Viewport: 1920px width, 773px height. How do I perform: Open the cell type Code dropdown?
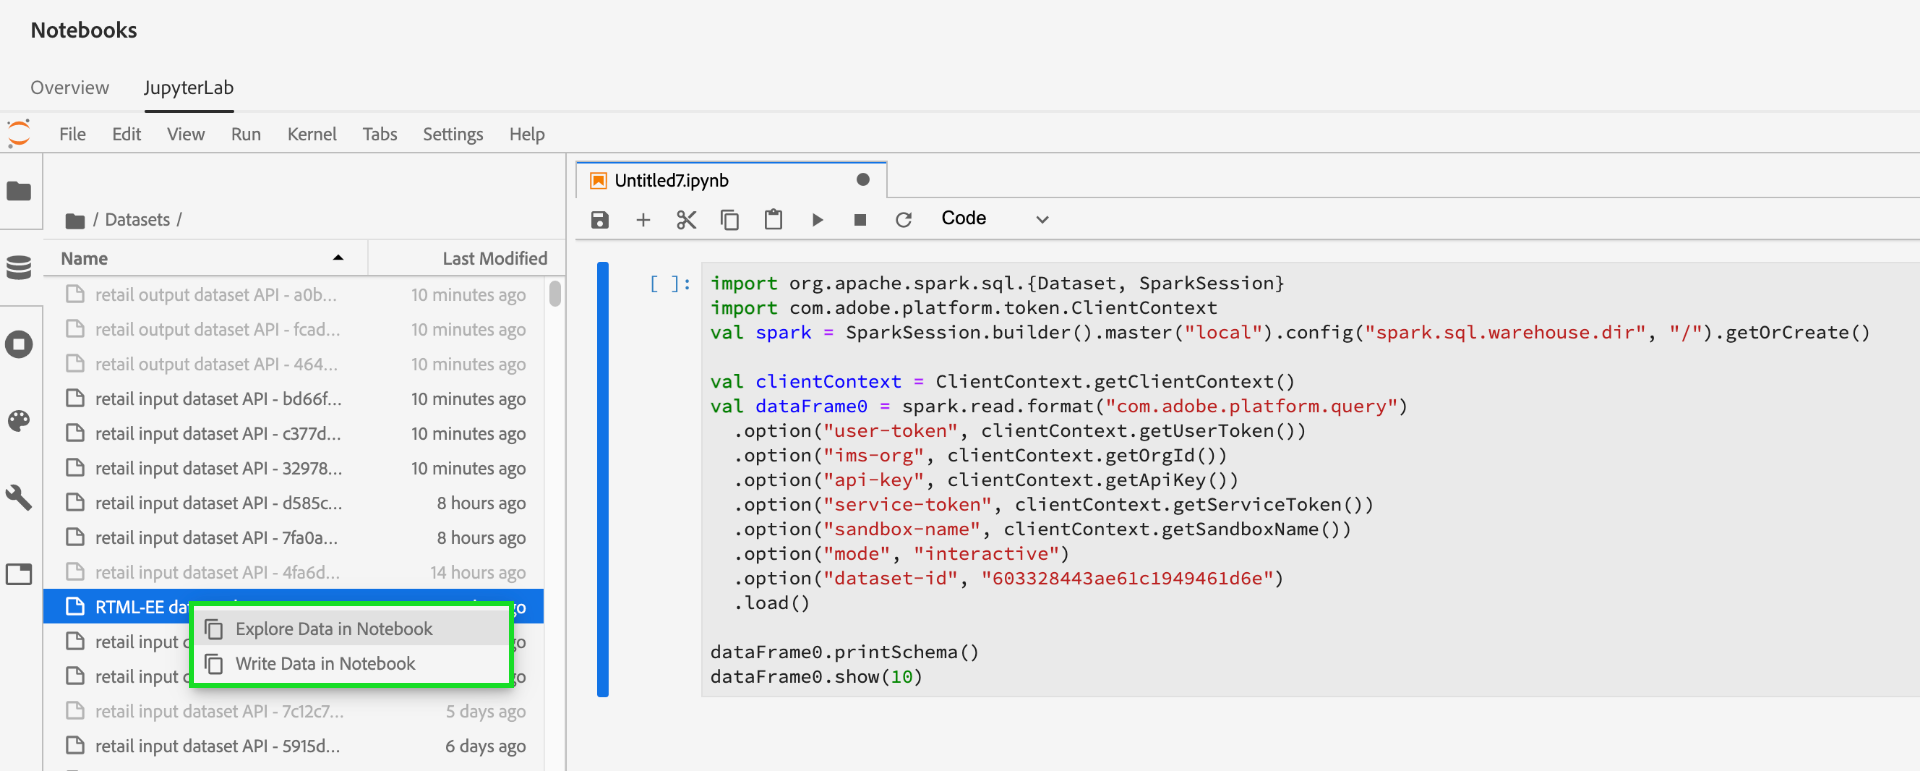995,219
